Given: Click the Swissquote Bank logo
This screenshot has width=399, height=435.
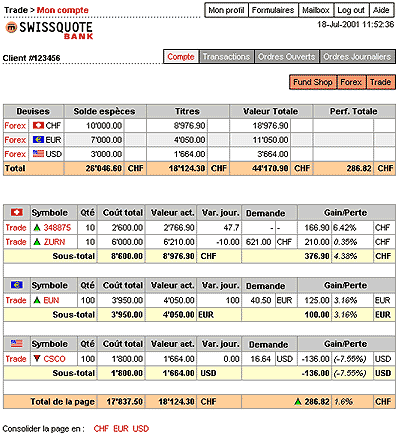Looking at the screenshot, I should [49, 30].
